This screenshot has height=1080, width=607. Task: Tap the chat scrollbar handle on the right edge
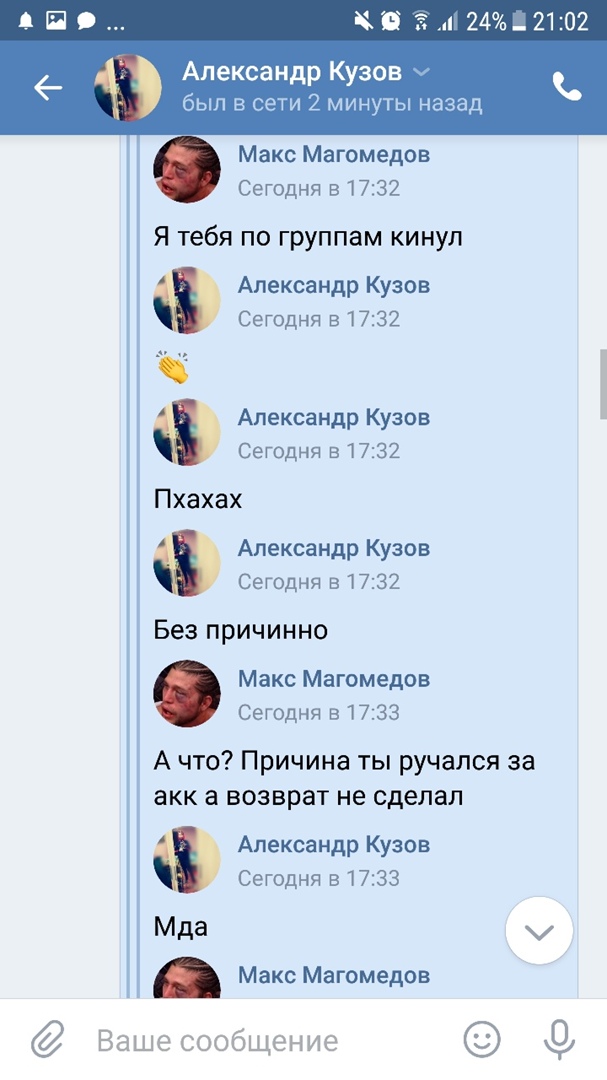click(x=603, y=384)
